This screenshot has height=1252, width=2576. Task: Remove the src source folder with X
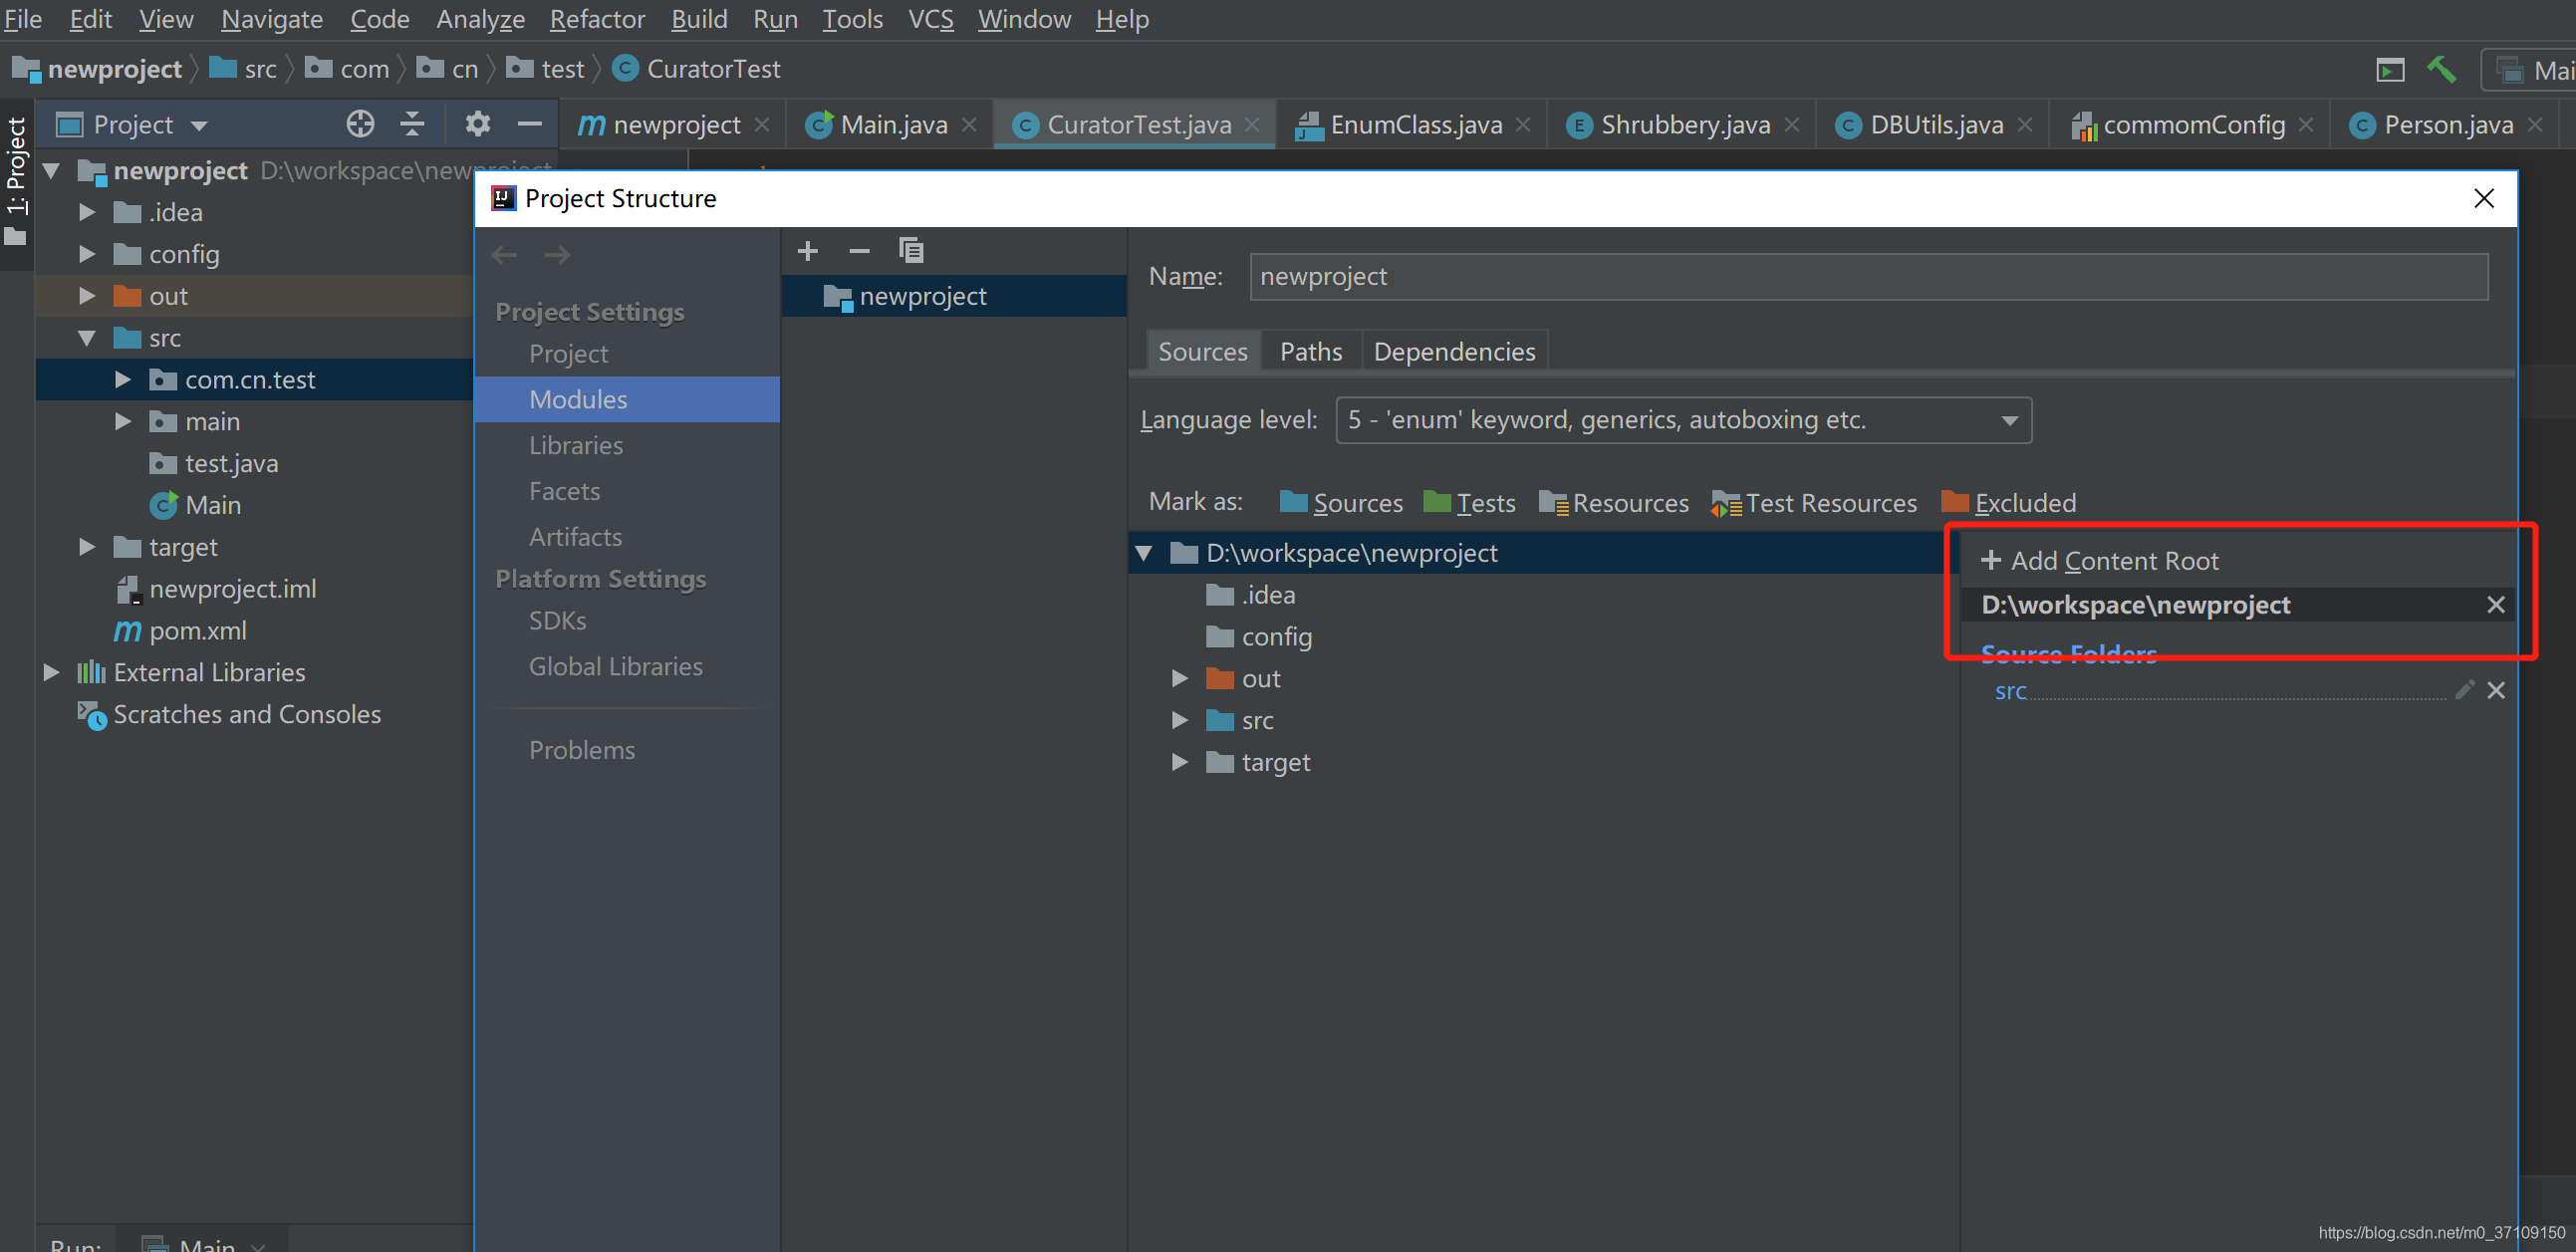tap(2496, 690)
